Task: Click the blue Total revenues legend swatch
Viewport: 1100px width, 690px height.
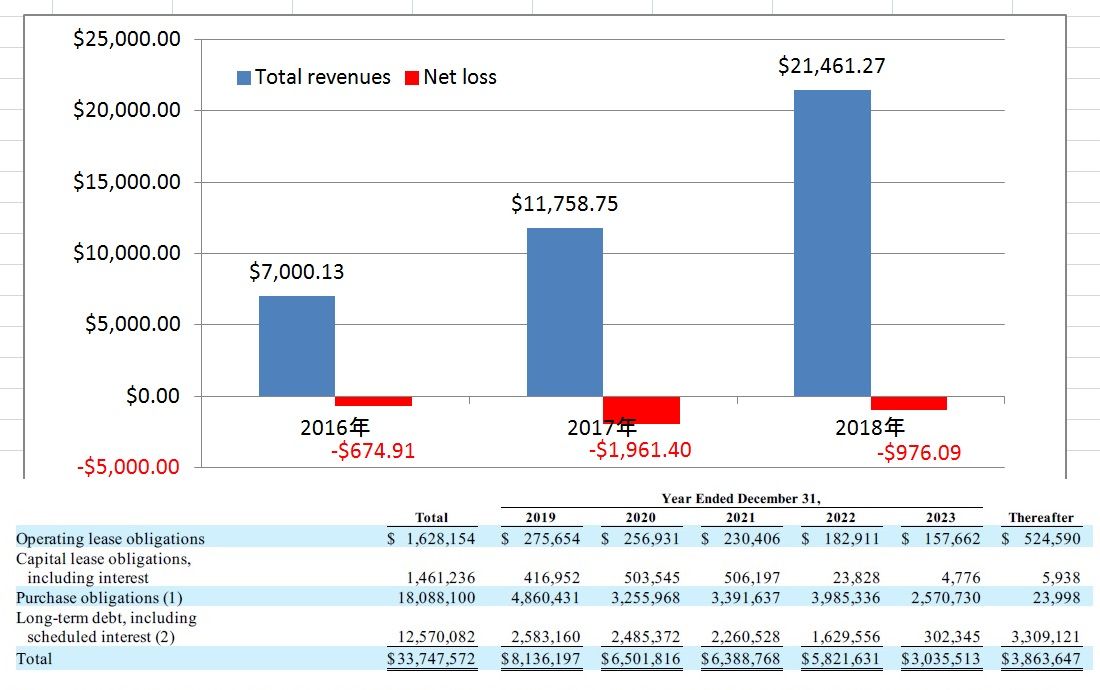Action: [x=243, y=78]
